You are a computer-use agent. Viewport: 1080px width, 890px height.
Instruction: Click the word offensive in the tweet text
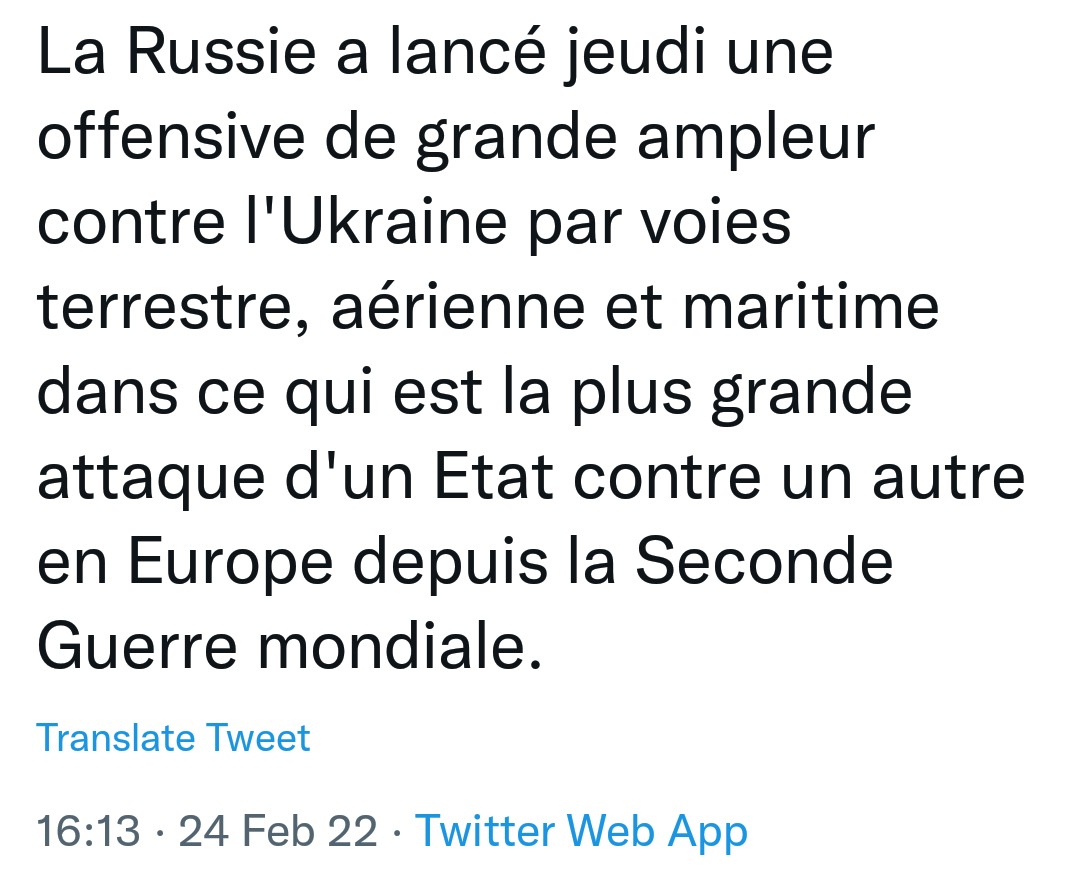pyautogui.click(x=171, y=136)
